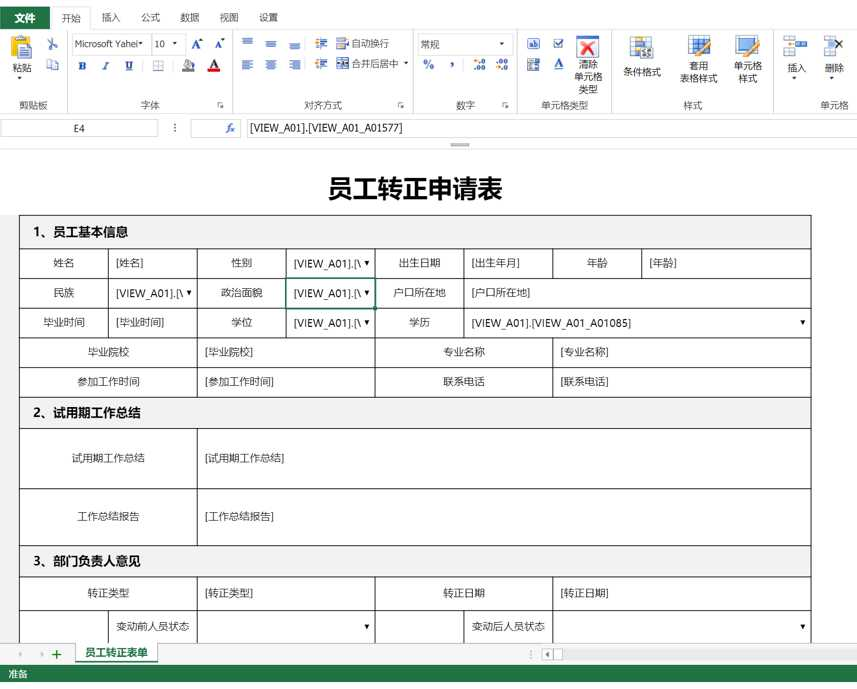857x689 pixels.
Task: Switch to the 设置 ribbon tab
Action: pyautogui.click(x=268, y=17)
